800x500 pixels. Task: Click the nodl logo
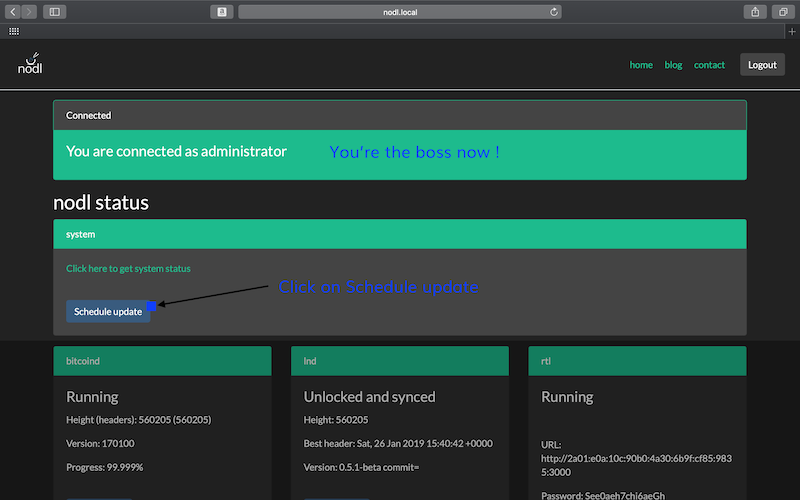point(31,63)
